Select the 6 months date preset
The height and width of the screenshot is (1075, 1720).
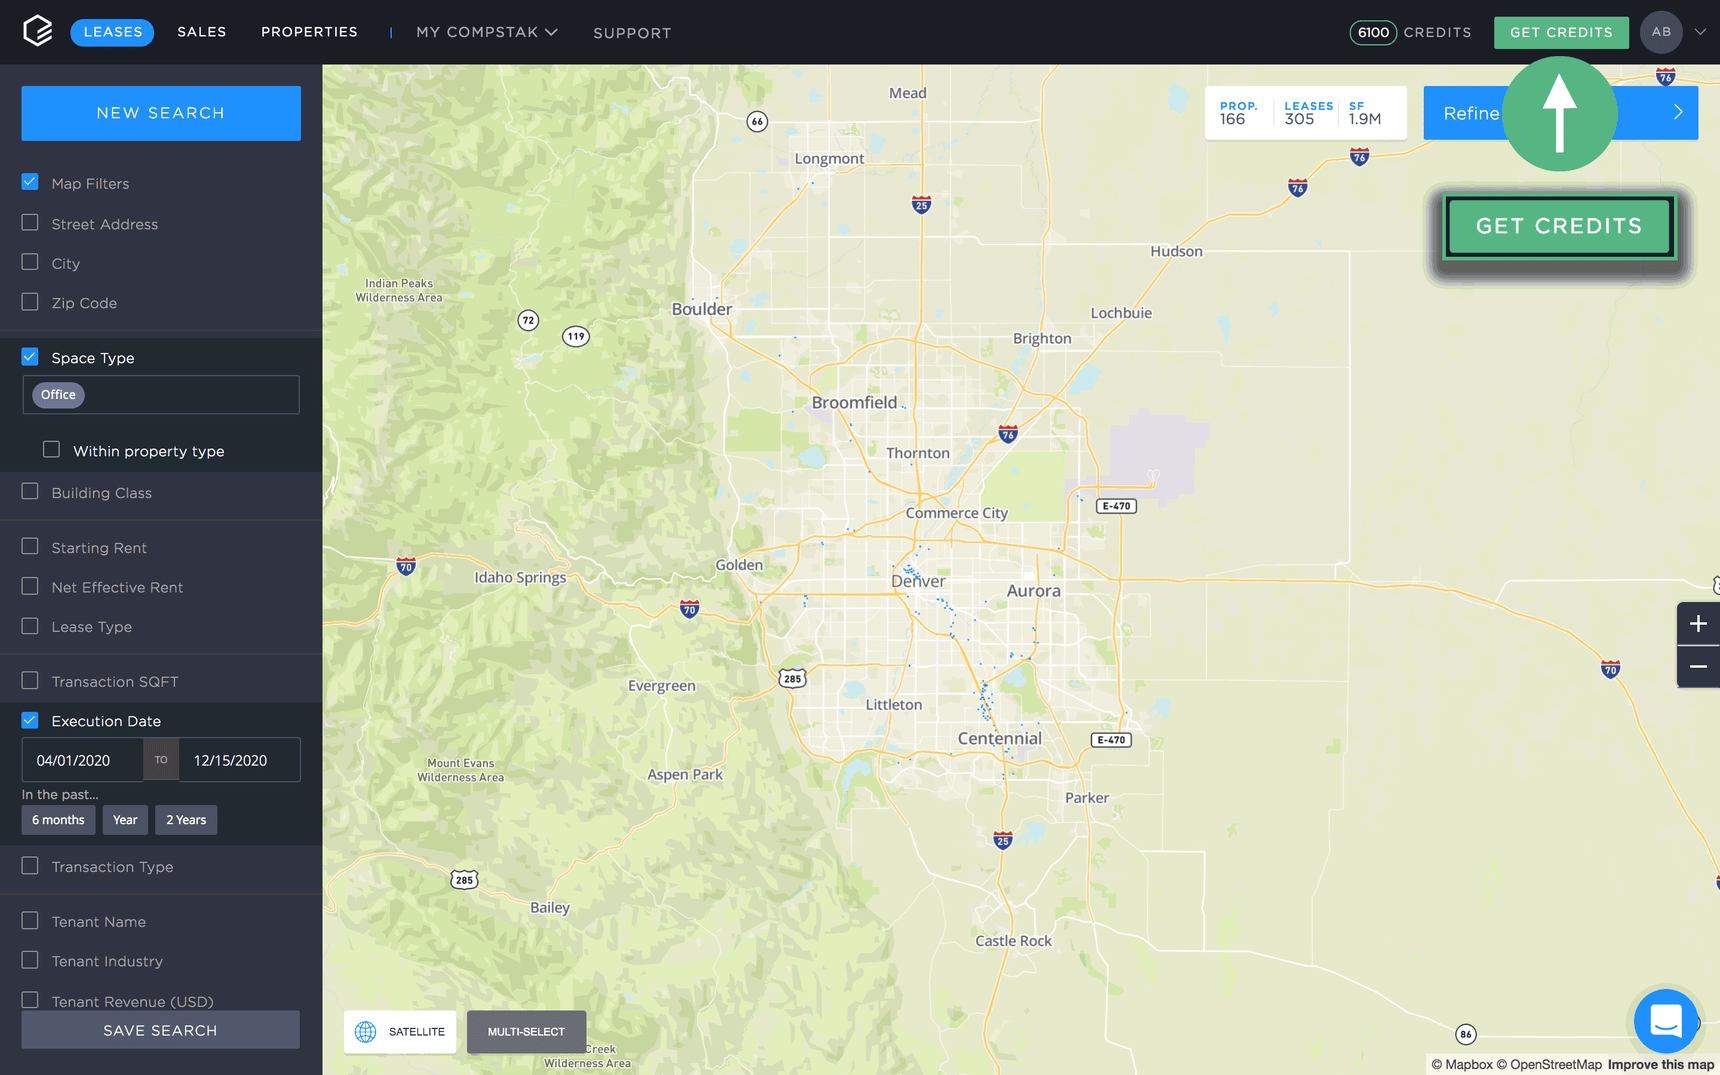point(58,820)
